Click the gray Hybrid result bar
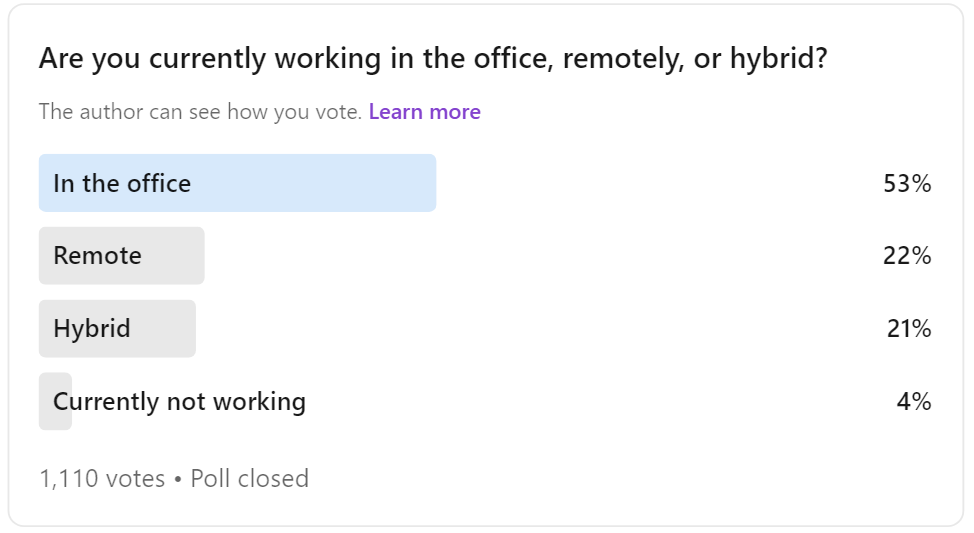Image resolution: width=974 pixels, height=533 pixels. click(165, 329)
